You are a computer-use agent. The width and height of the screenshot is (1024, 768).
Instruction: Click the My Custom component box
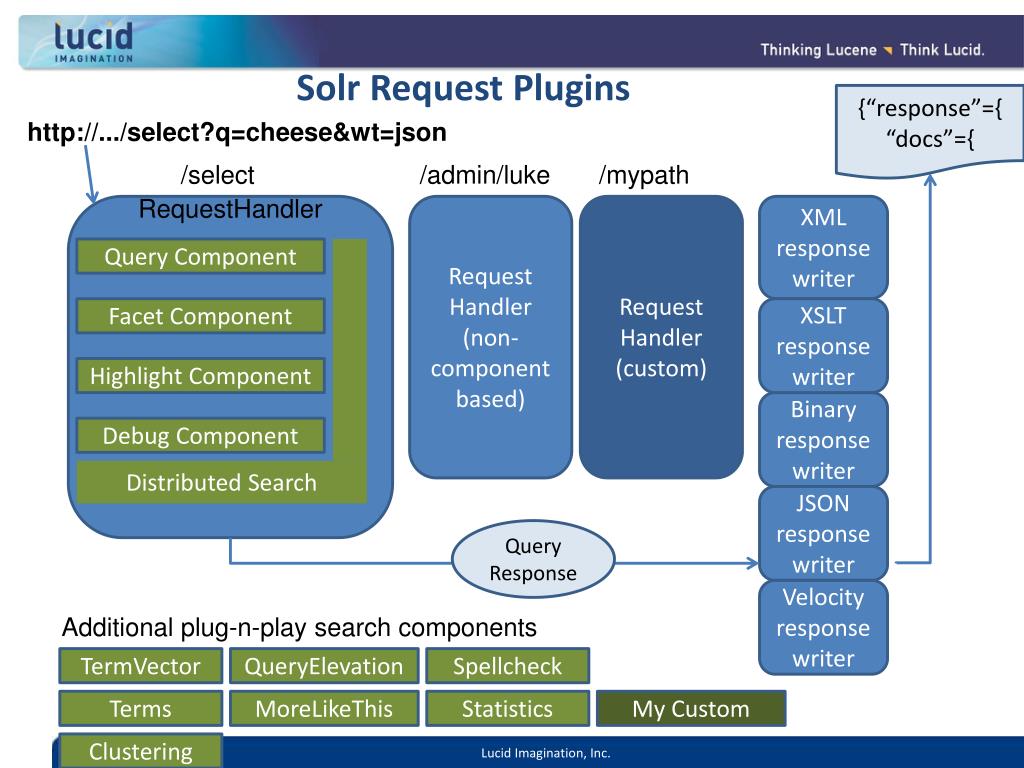[x=691, y=709]
